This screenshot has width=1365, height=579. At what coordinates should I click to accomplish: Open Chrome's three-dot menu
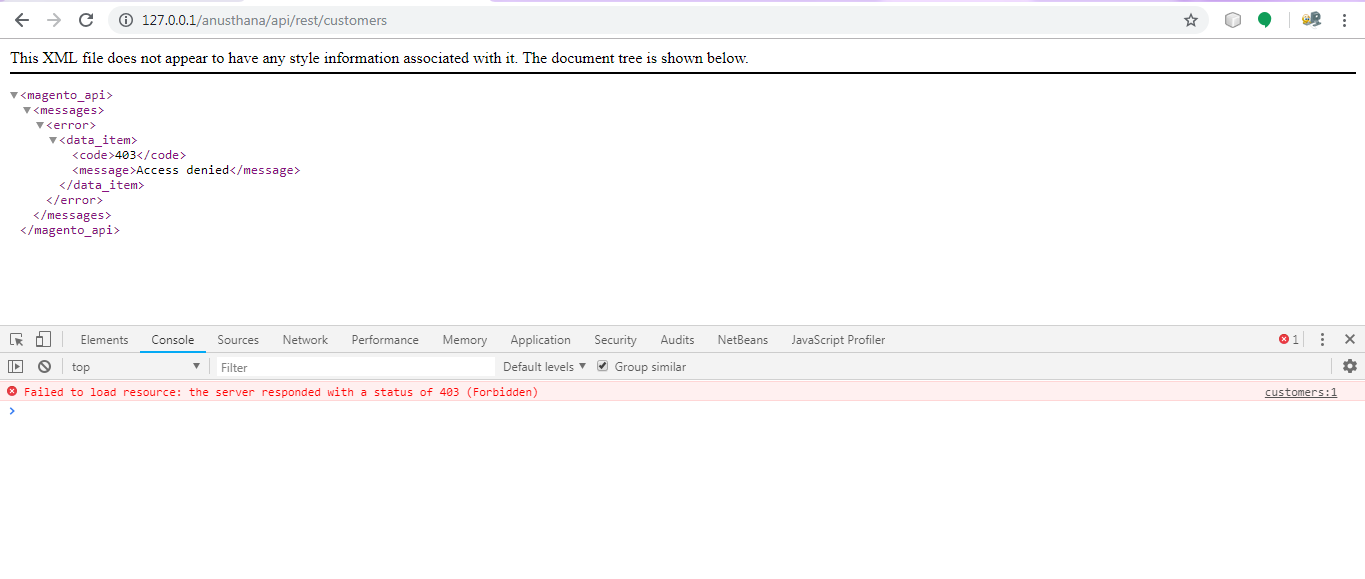click(1343, 19)
